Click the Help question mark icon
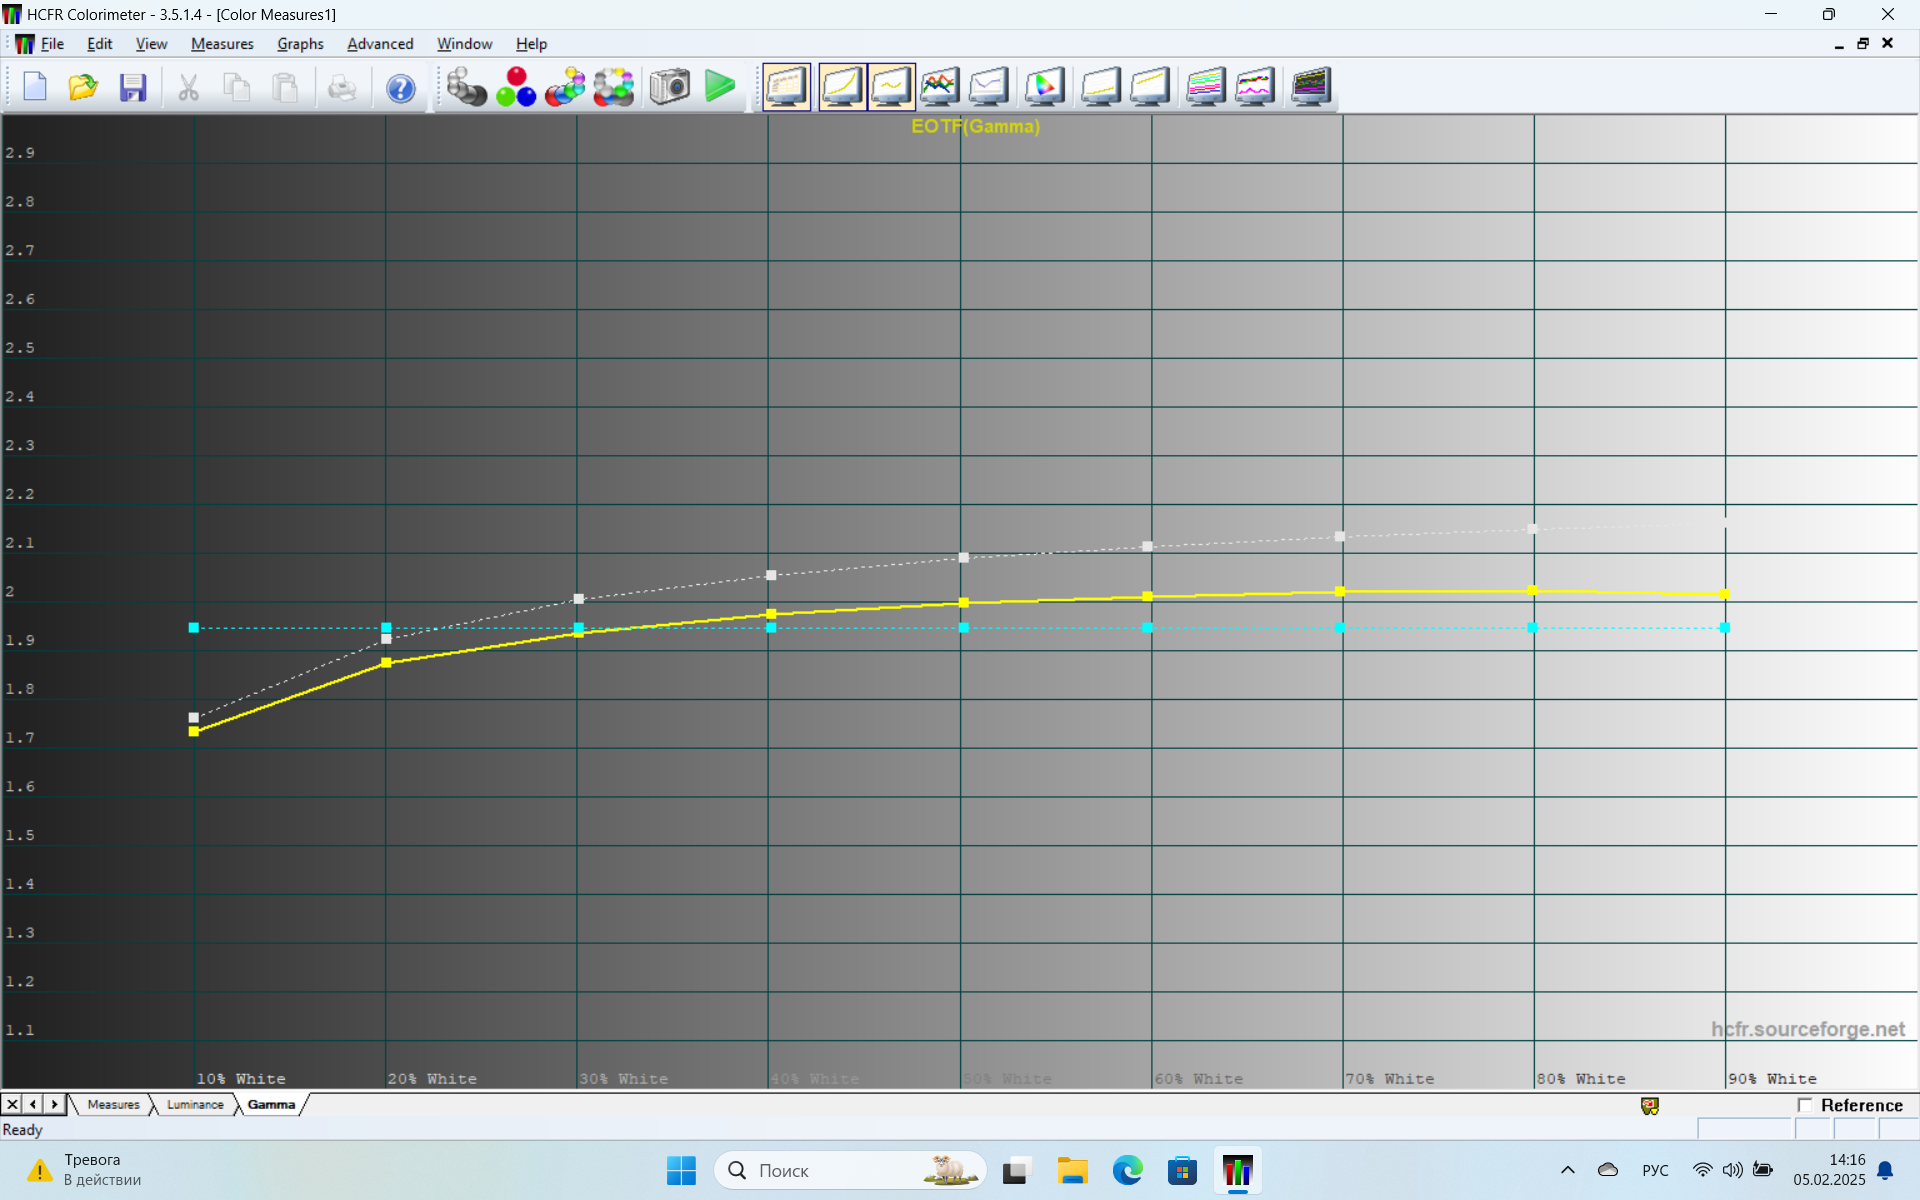This screenshot has height=1200, width=1920. click(x=400, y=87)
